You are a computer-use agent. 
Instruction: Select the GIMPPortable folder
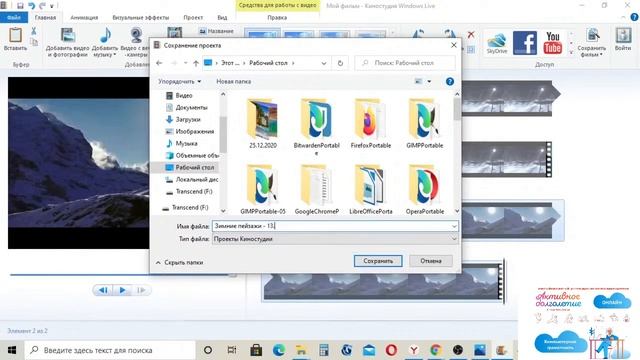(x=424, y=123)
